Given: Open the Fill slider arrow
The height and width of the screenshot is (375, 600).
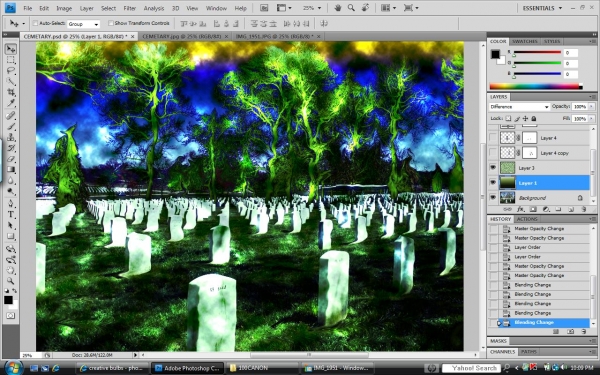Looking at the screenshot, I should [x=592, y=119].
